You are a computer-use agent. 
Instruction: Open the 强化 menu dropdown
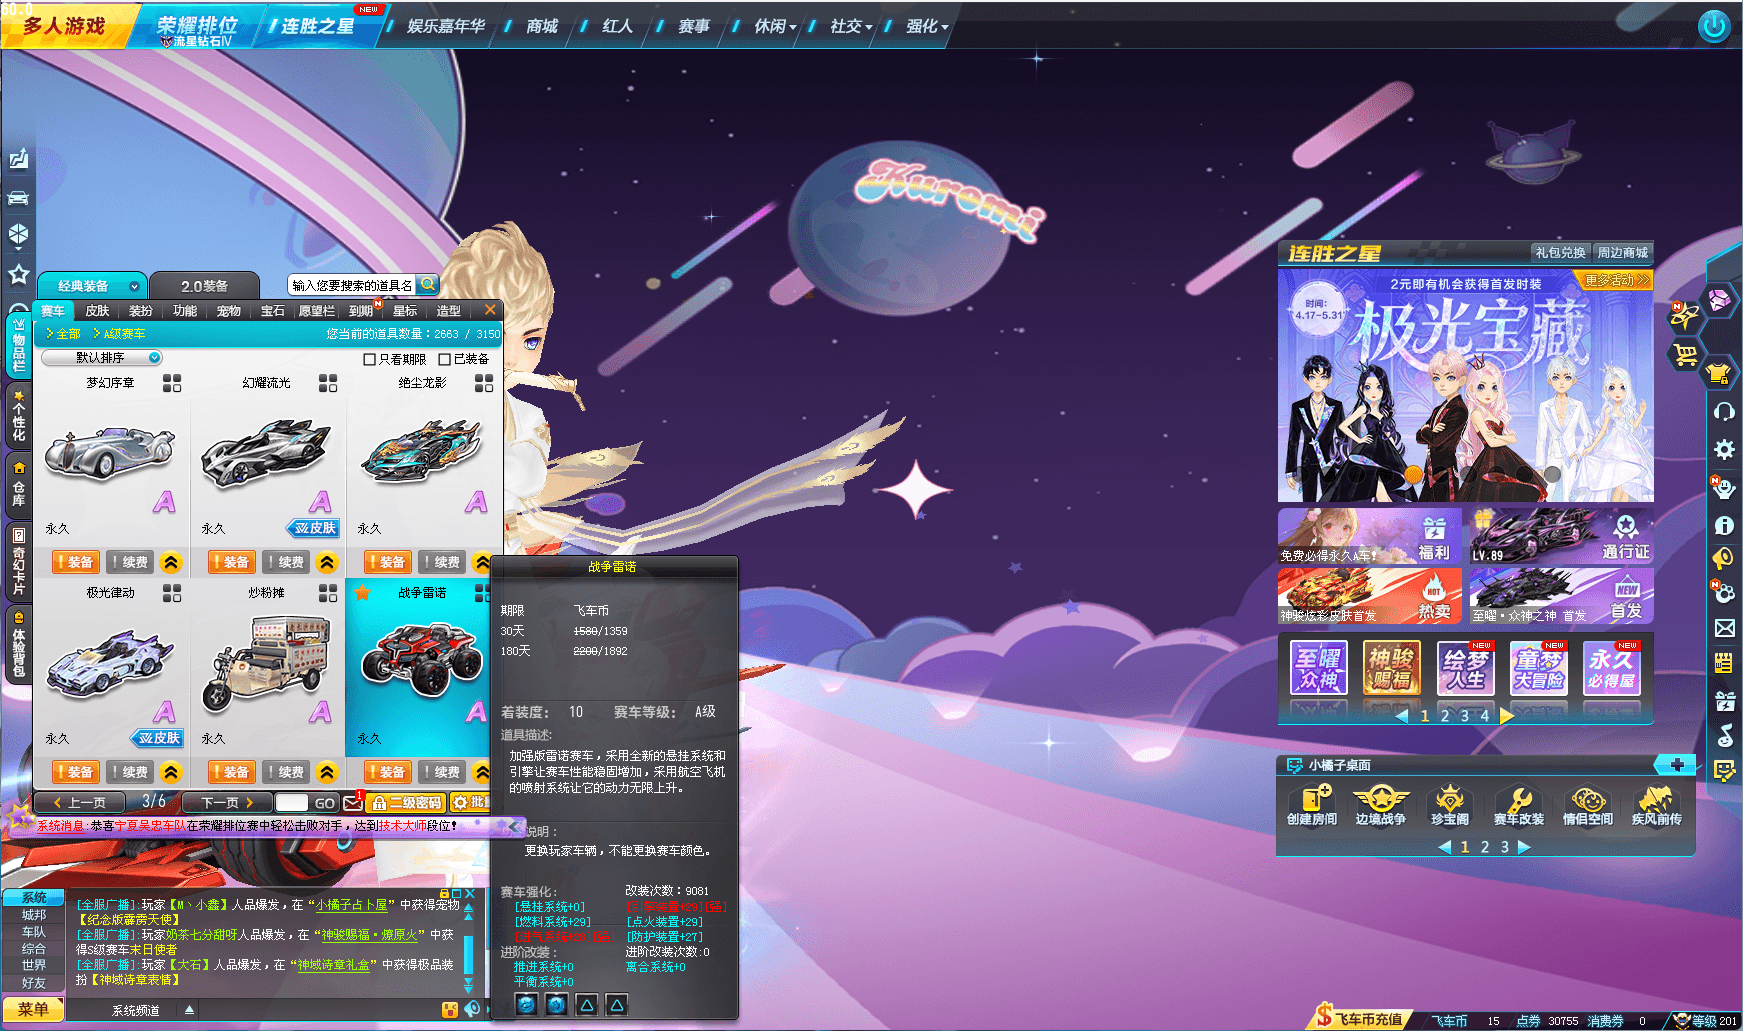(928, 26)
